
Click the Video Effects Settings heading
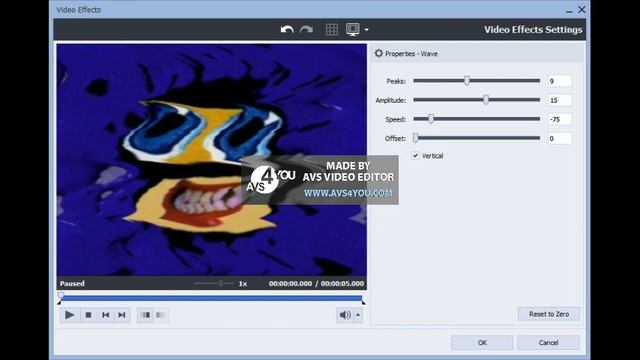click(533, 29)
